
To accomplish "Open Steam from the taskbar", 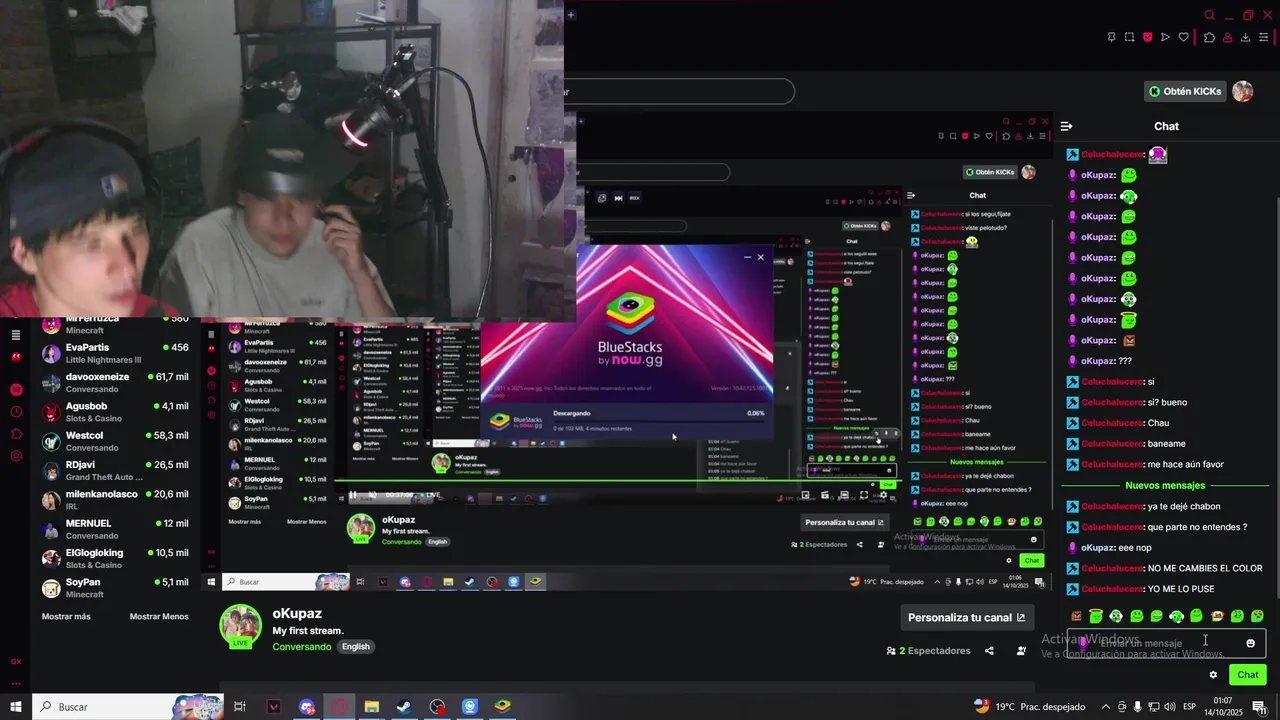I will click(404, 707).
